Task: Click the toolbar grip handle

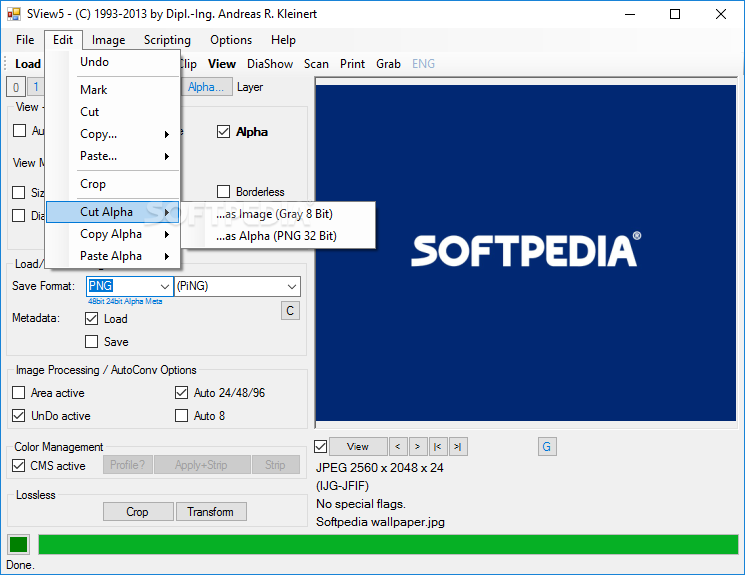Action: [x=5, y=64]
